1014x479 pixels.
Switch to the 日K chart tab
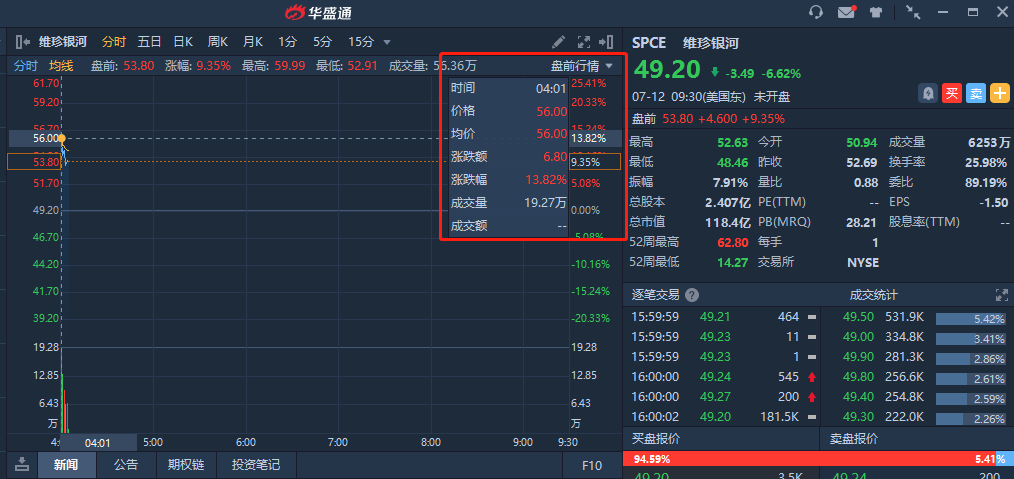(x=183, y=42)
